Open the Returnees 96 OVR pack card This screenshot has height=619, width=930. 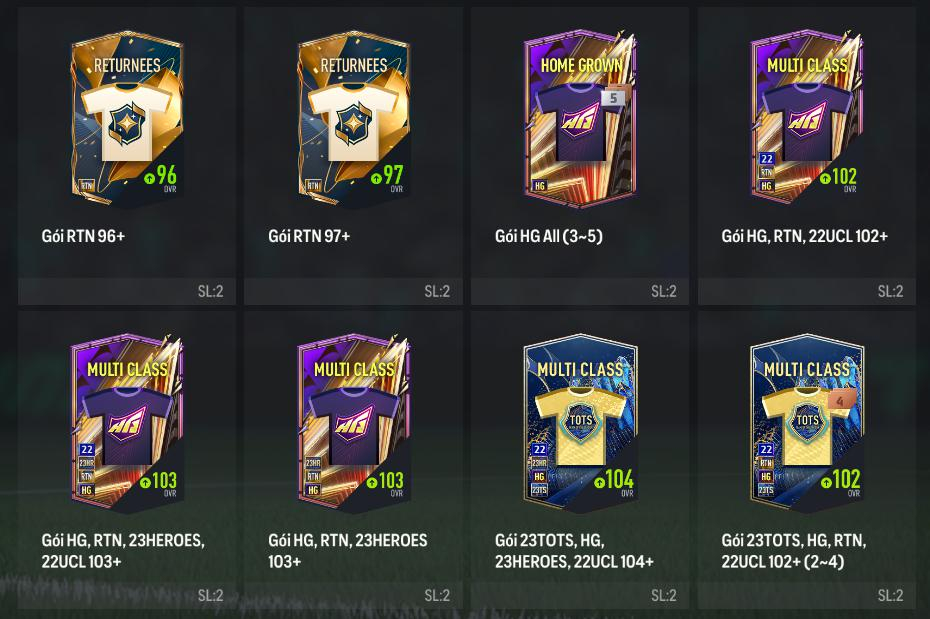coord(127,119)
